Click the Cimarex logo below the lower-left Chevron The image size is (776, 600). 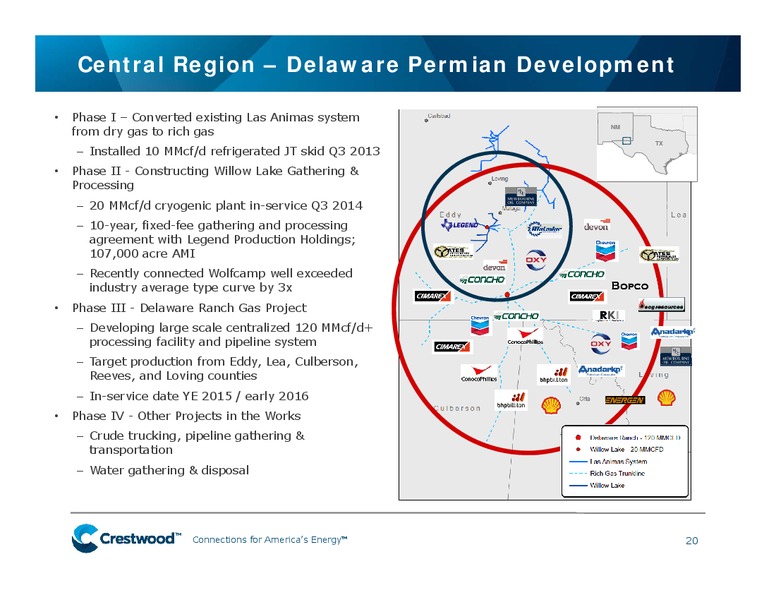coord(452,347)
